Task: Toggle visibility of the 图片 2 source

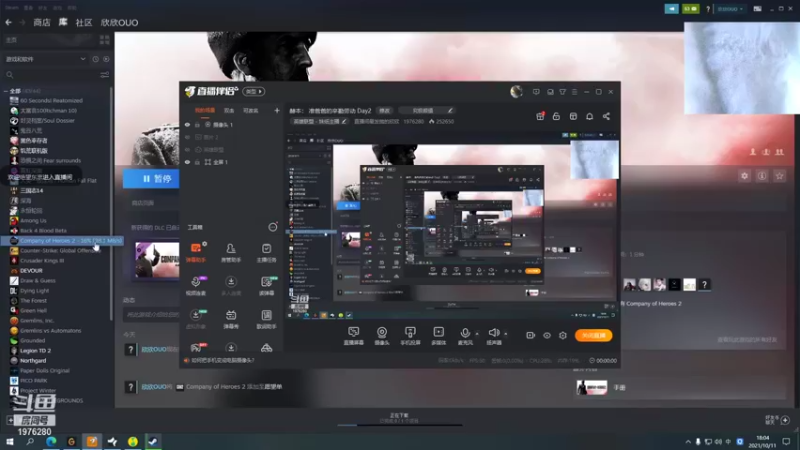Action: 187,137
